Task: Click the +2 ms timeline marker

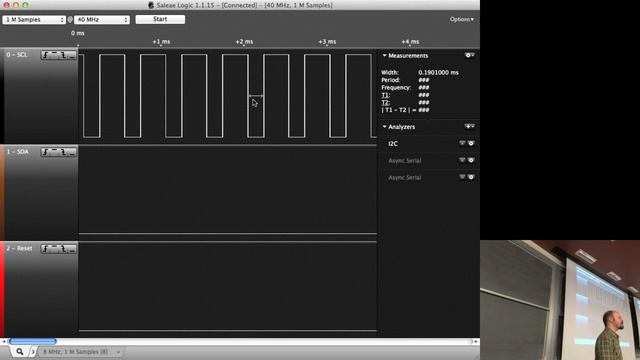Action: click(244, 42)
